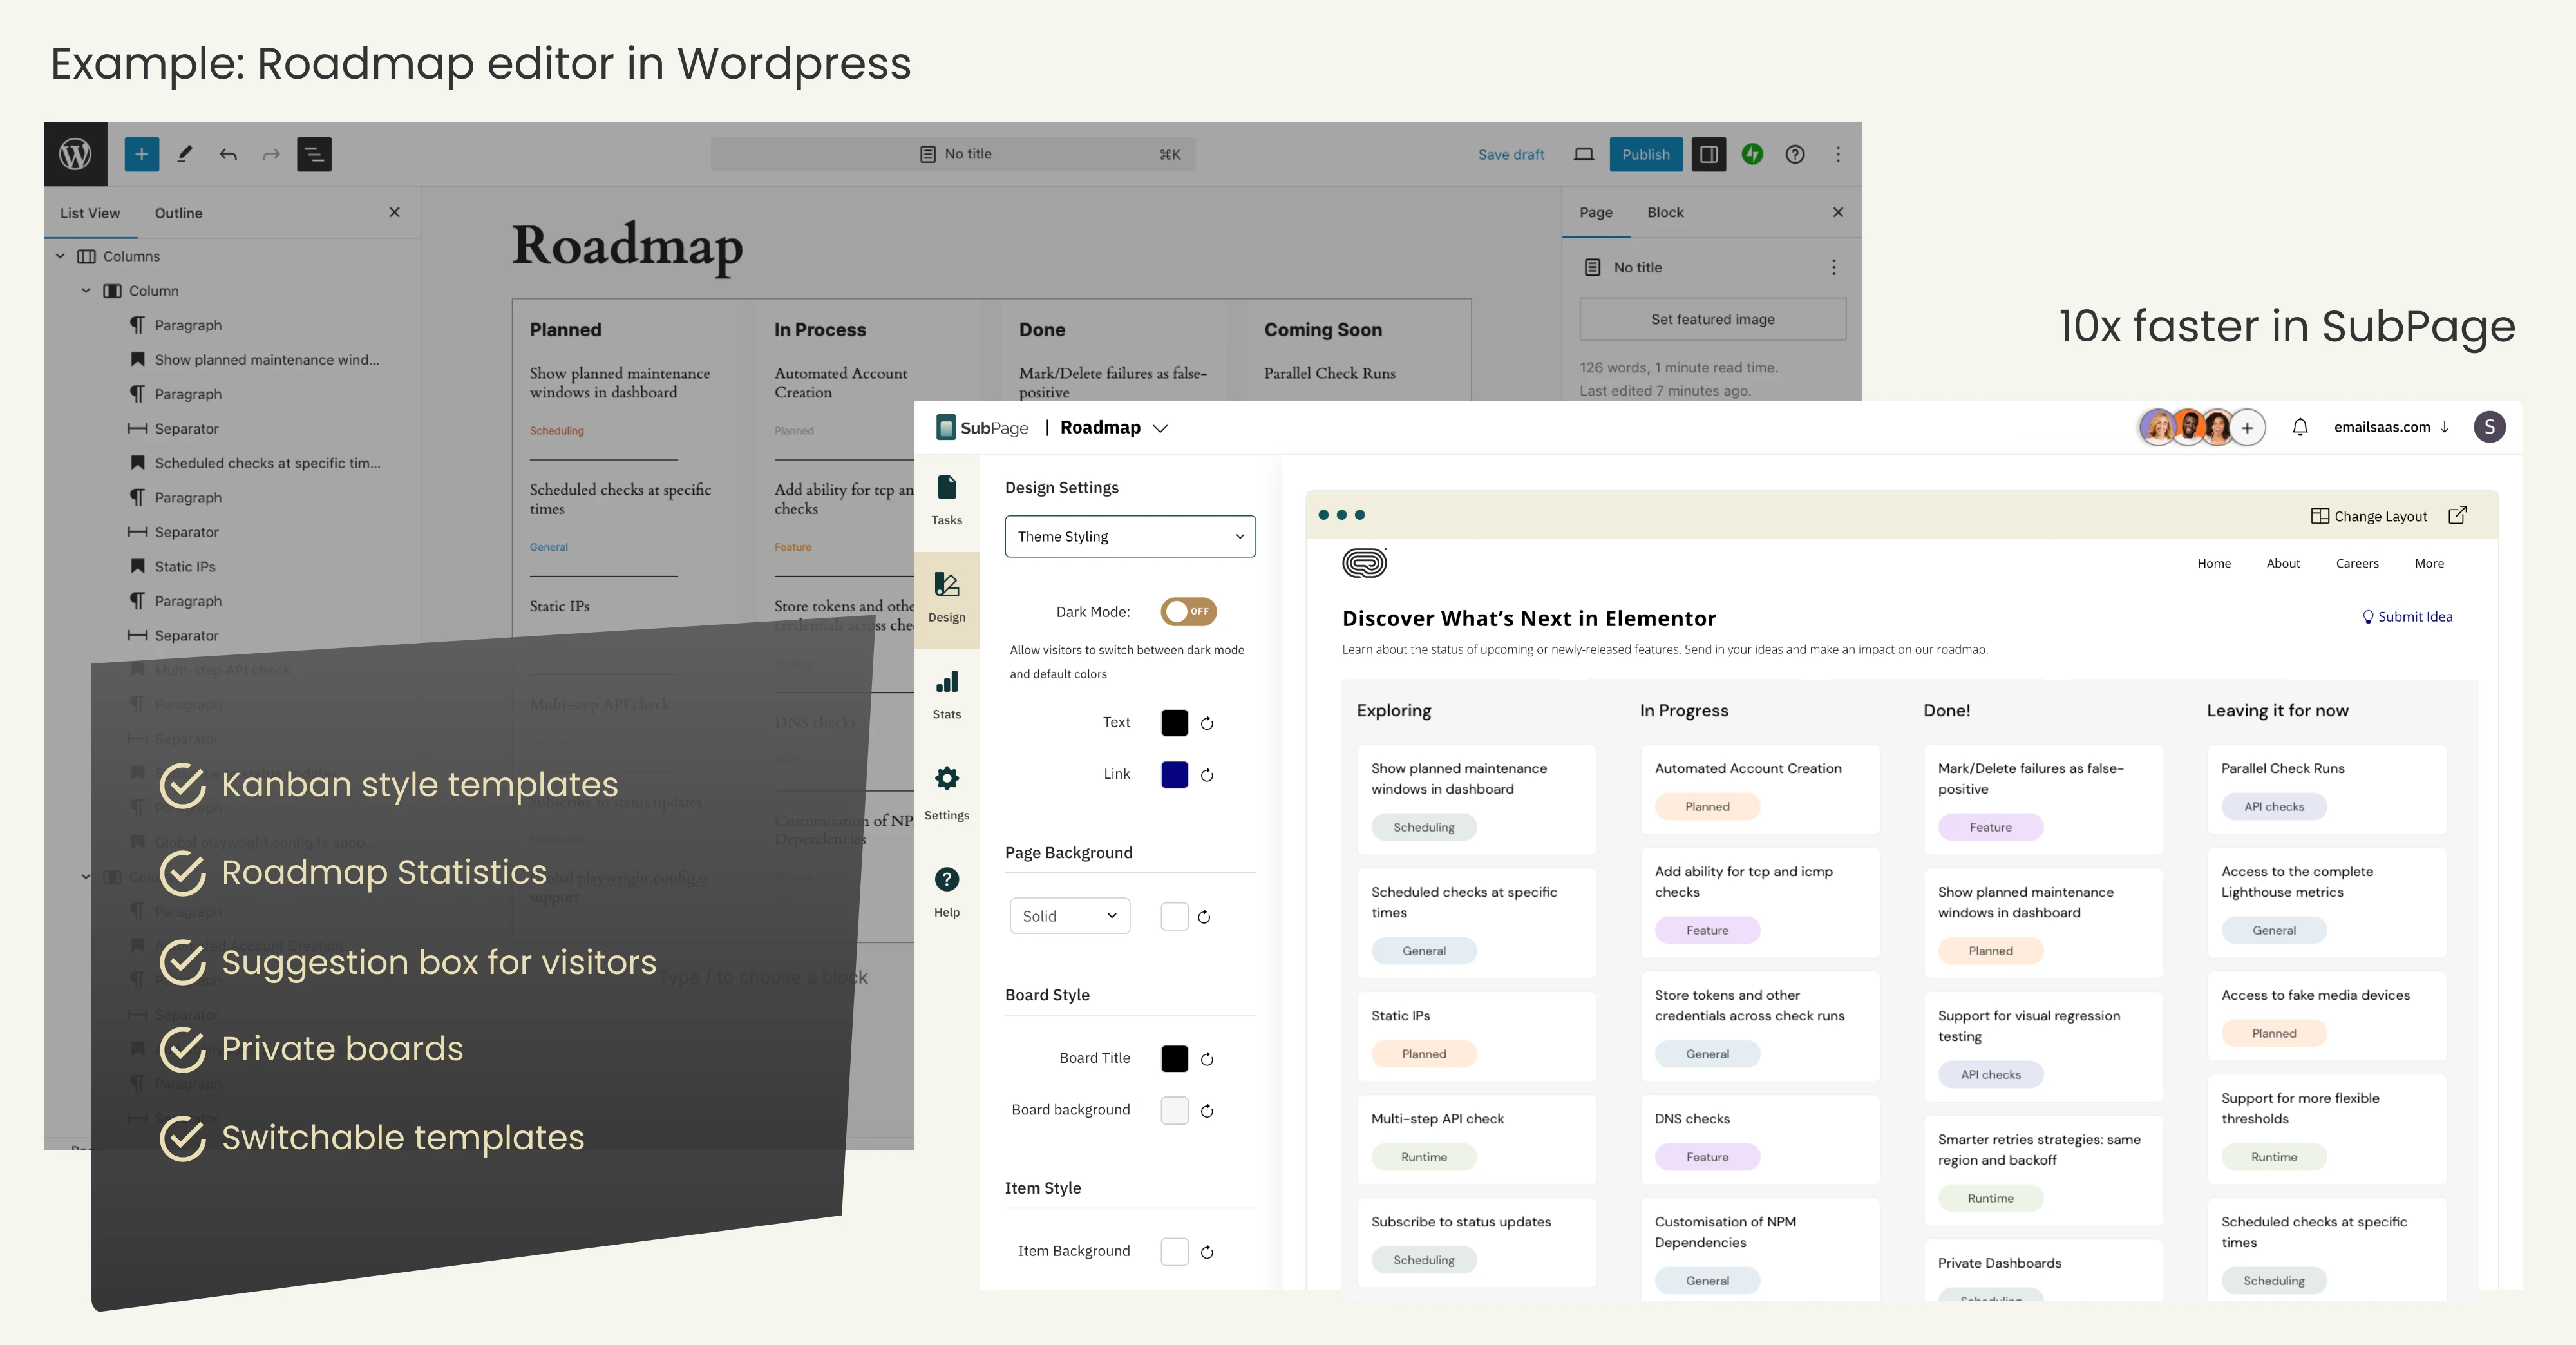This screenshot has height=1345, width=2576.
Task: Open the block inserter plus button
Action: click(142, 154)
